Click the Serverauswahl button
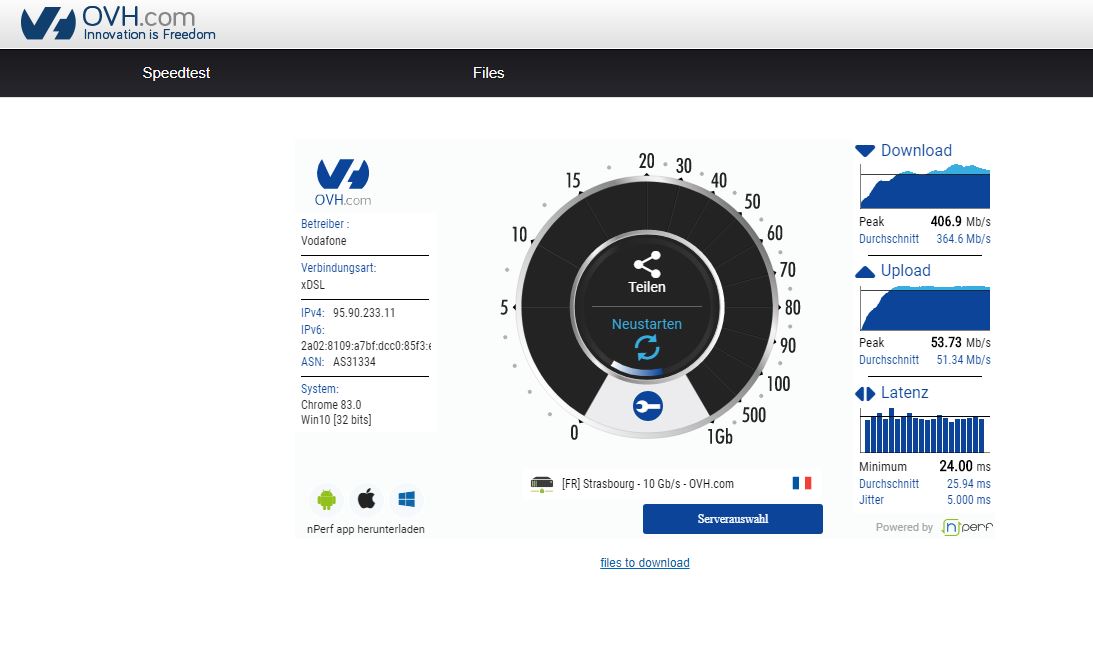This screenshot has width=1093, height=671. [x=733, y=518]
